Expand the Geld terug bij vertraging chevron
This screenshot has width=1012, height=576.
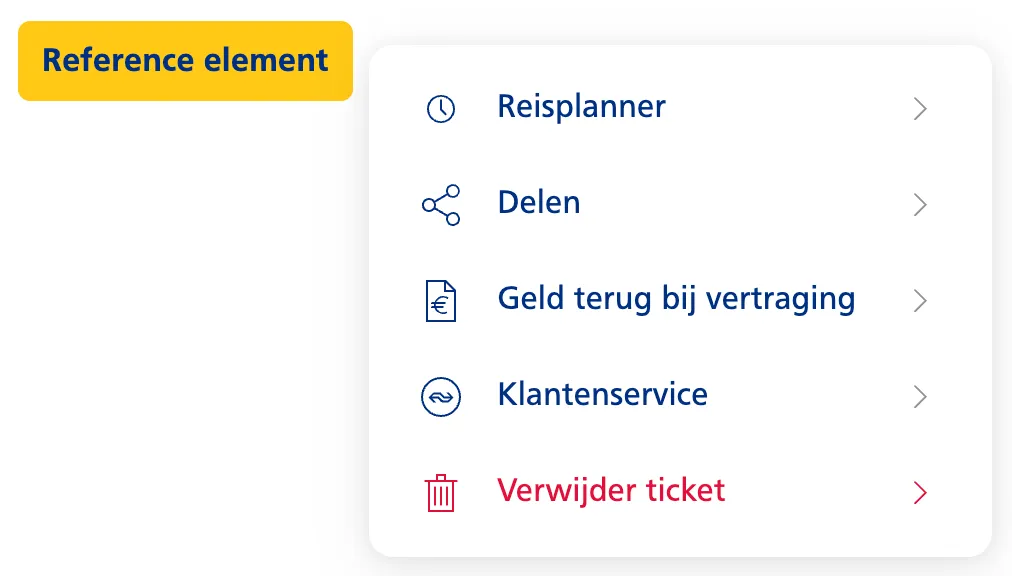coord(921,301)
